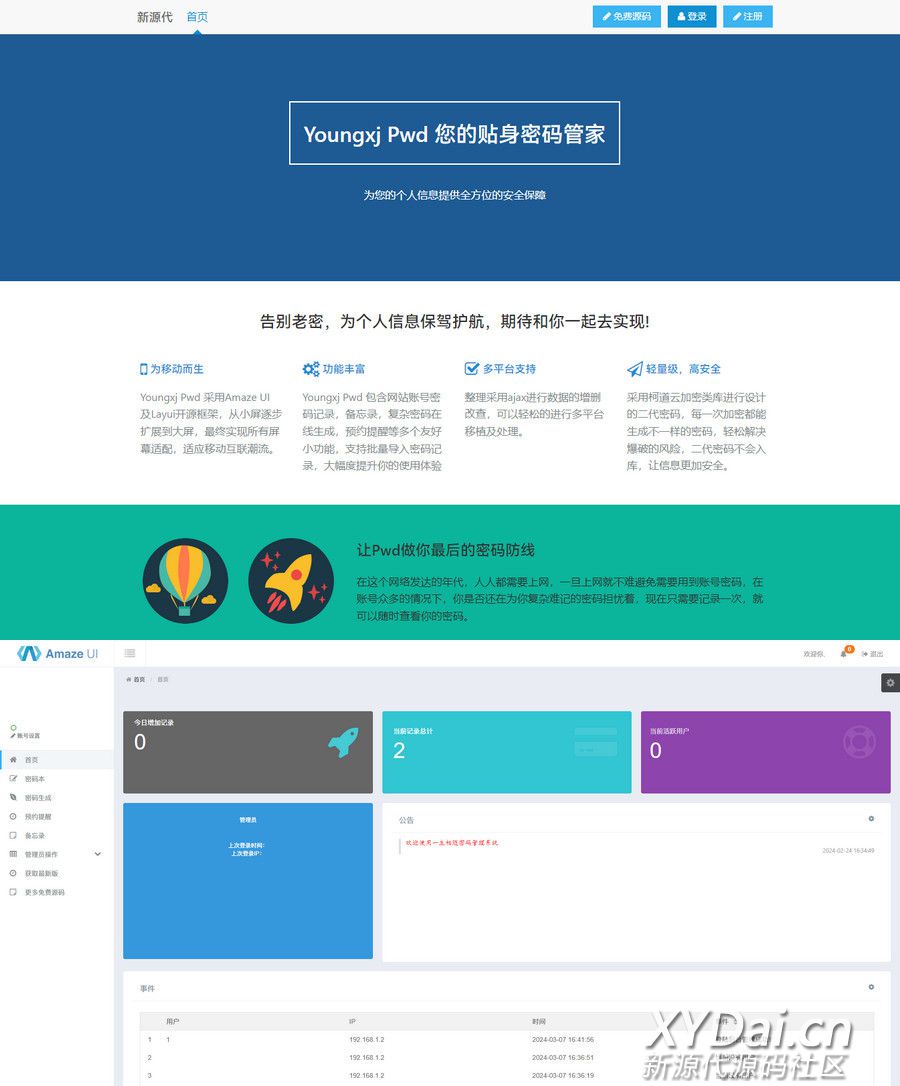Click the 退出 logout link
The height and width of the screenshot is (1086, 900).
tap(873, 654)
